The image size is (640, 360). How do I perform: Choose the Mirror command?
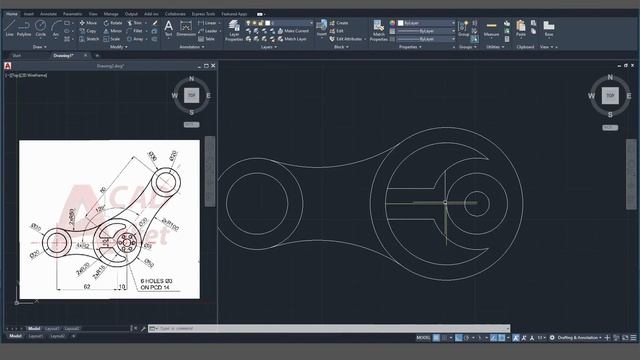click(113, 31)
